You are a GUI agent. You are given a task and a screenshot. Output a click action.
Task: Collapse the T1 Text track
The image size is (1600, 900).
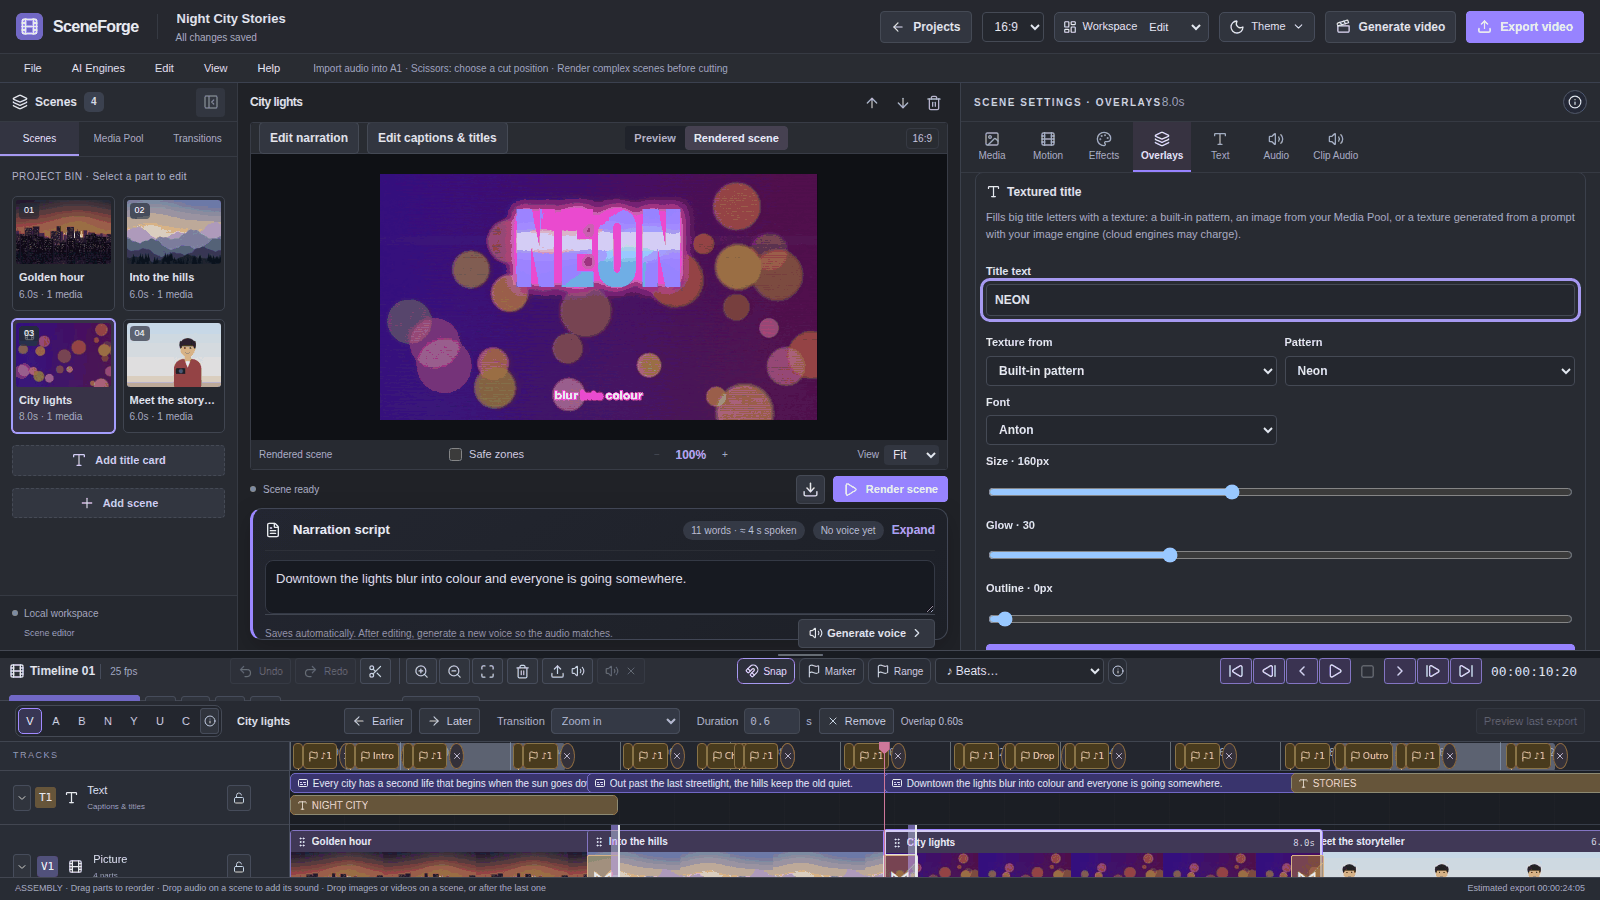point(22,798)
